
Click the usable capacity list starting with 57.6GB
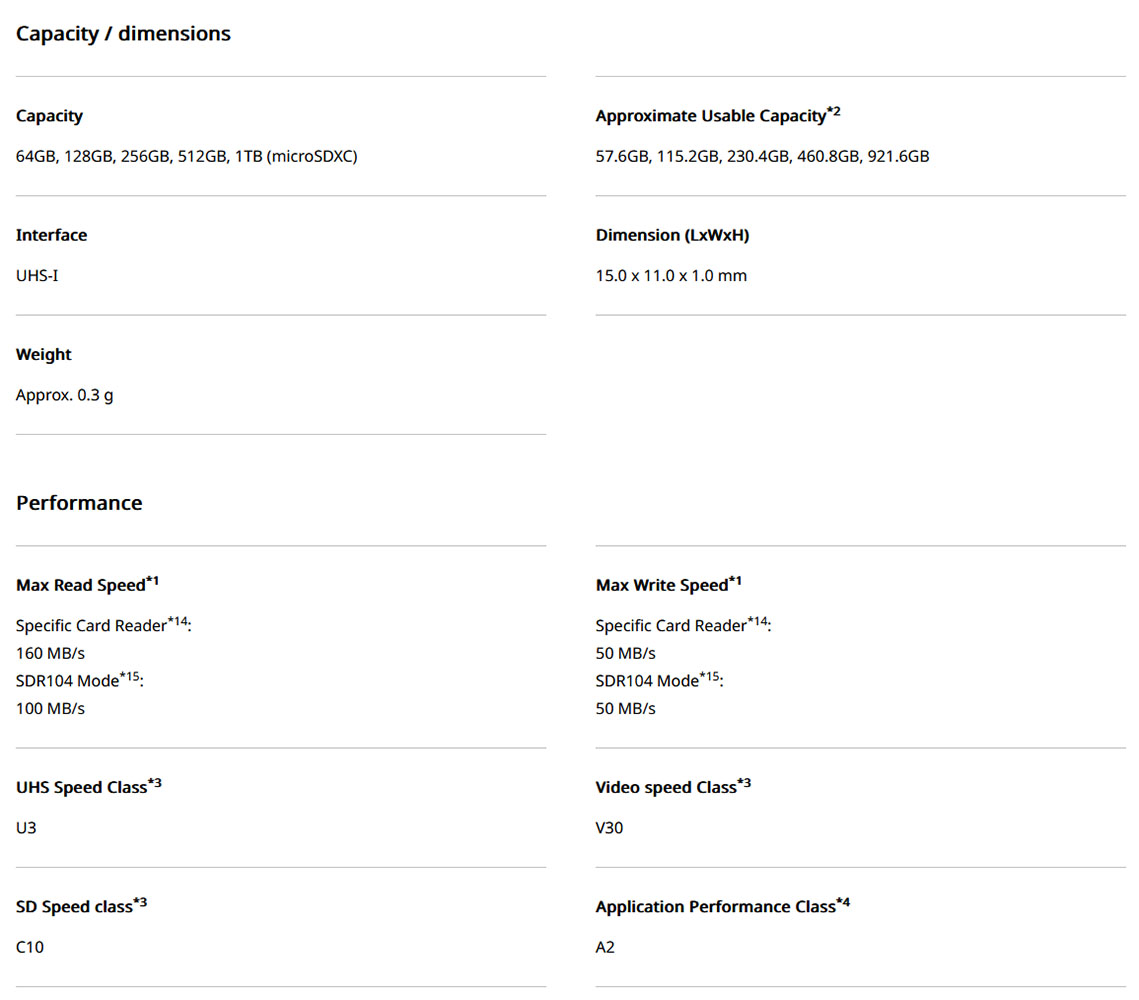tap(762, 156)
